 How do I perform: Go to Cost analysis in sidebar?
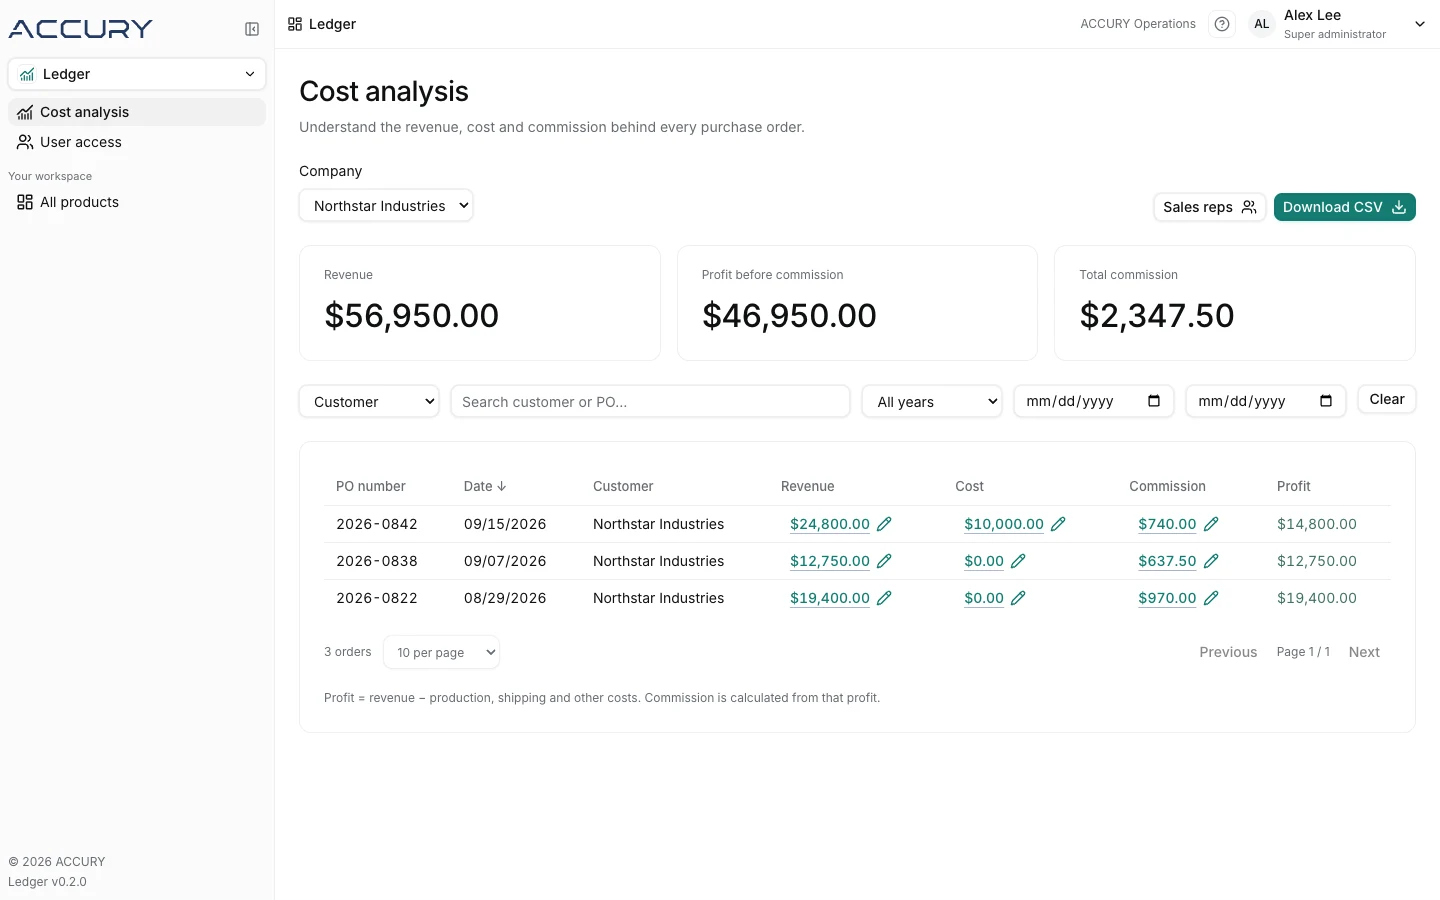137,112
